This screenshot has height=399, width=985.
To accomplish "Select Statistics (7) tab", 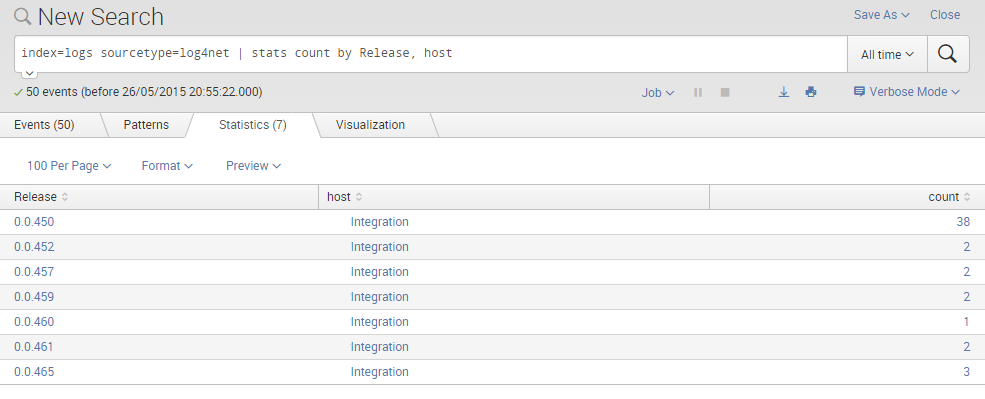I will (x=253, y=125).
